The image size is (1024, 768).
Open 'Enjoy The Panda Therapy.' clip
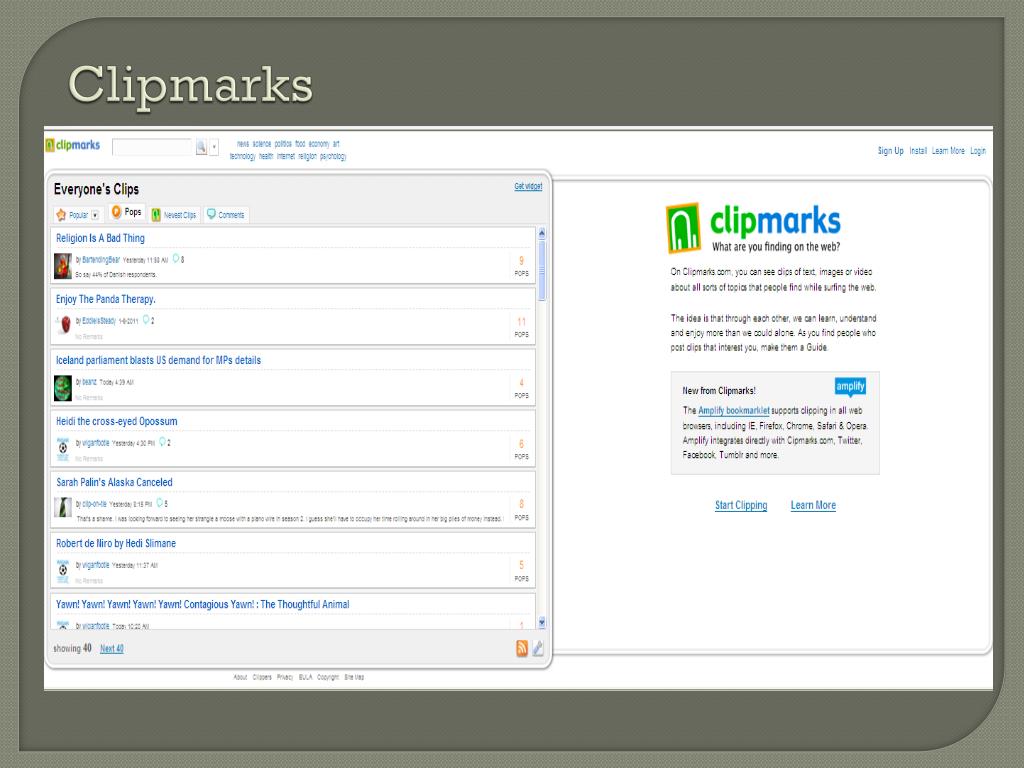coord(105,299)
